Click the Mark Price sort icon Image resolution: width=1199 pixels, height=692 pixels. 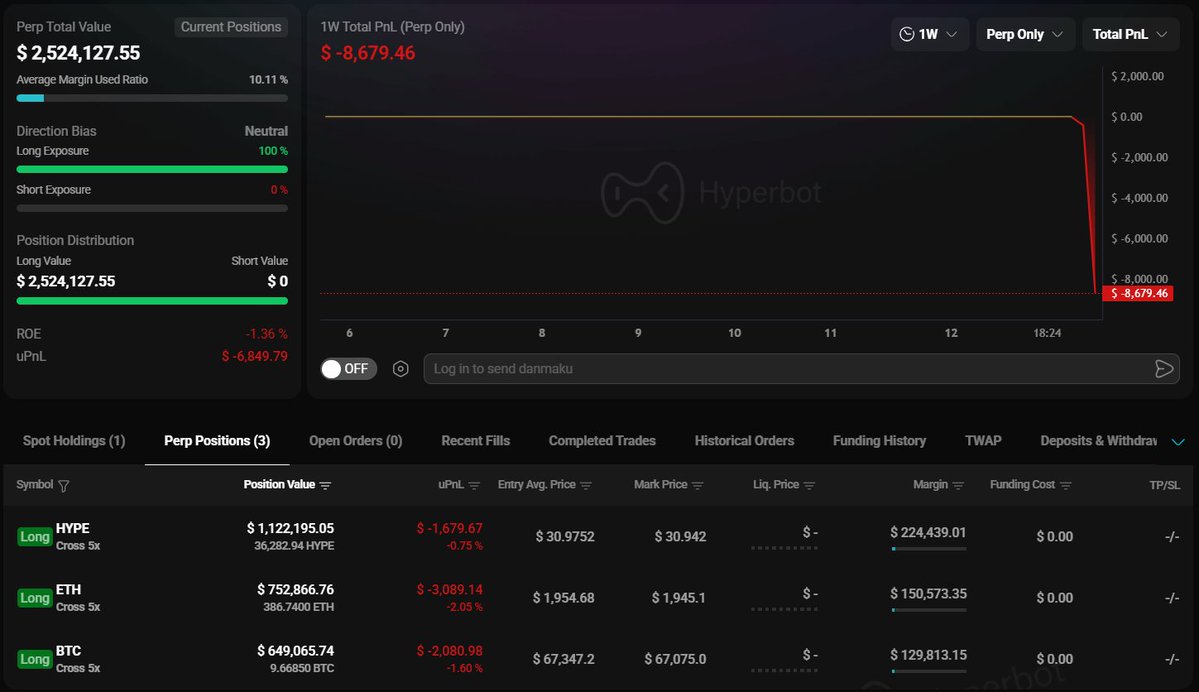698,486
